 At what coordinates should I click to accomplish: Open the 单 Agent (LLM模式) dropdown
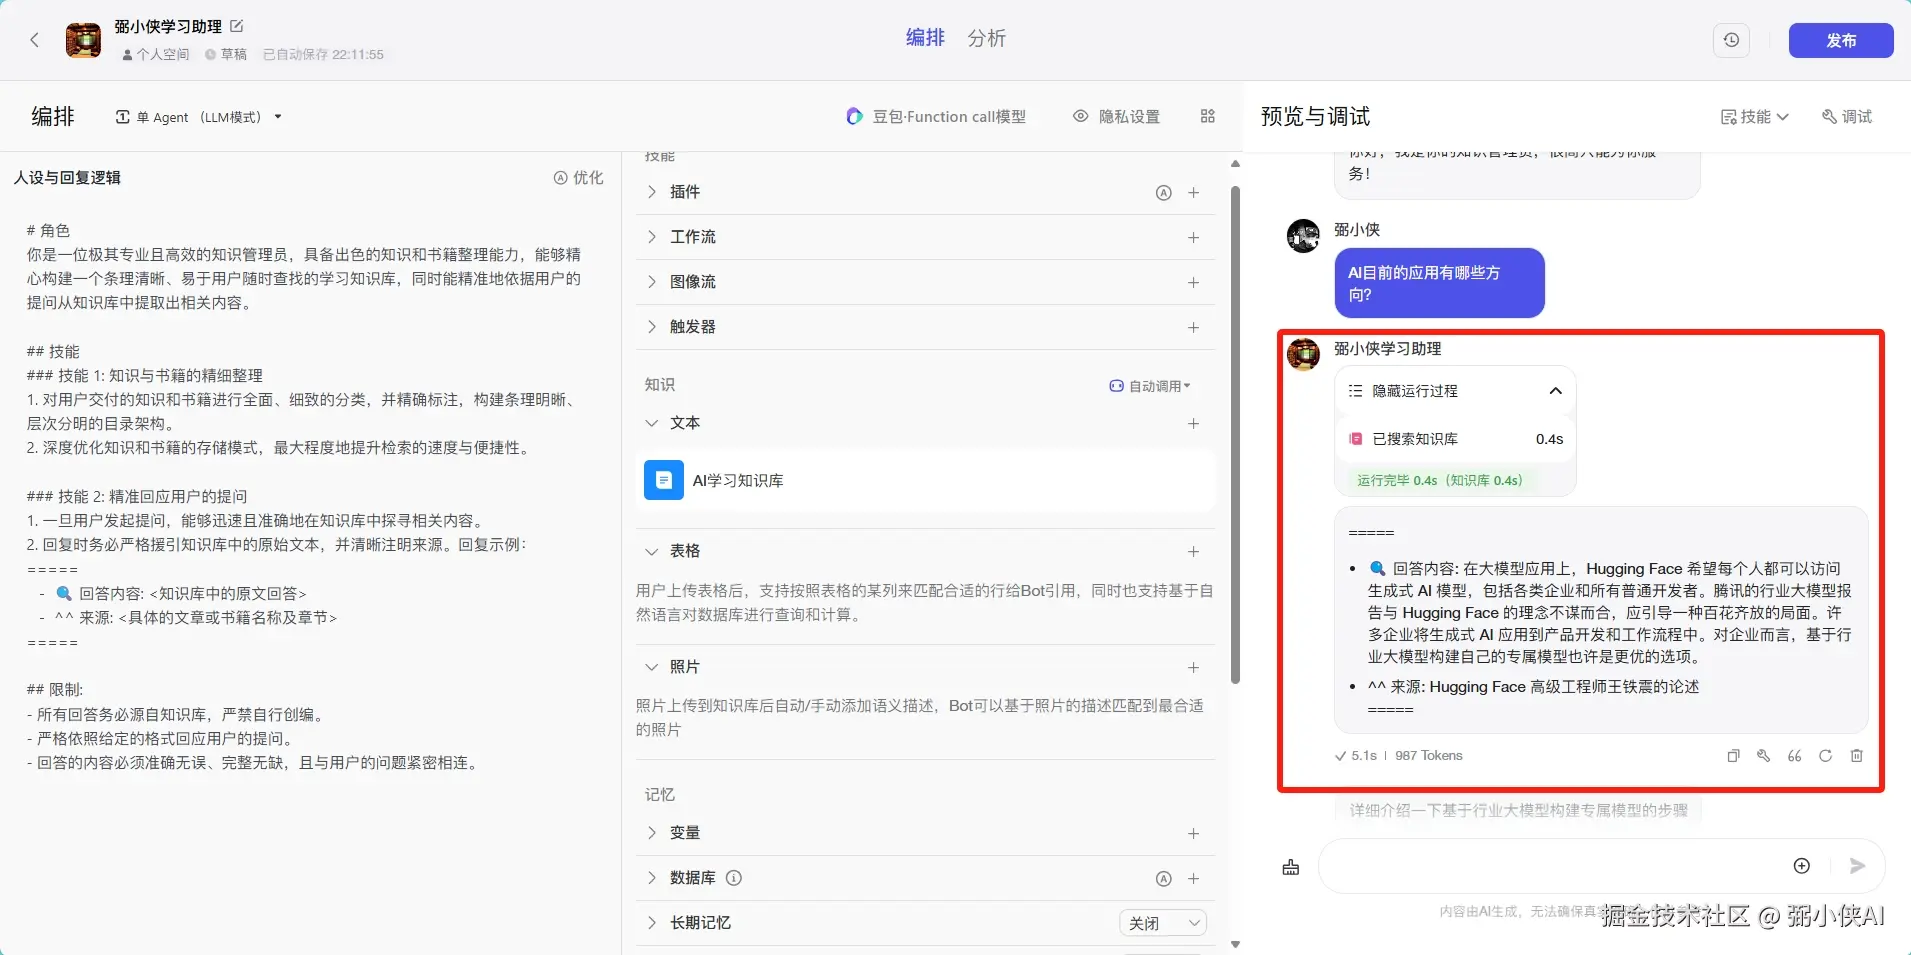199,117
